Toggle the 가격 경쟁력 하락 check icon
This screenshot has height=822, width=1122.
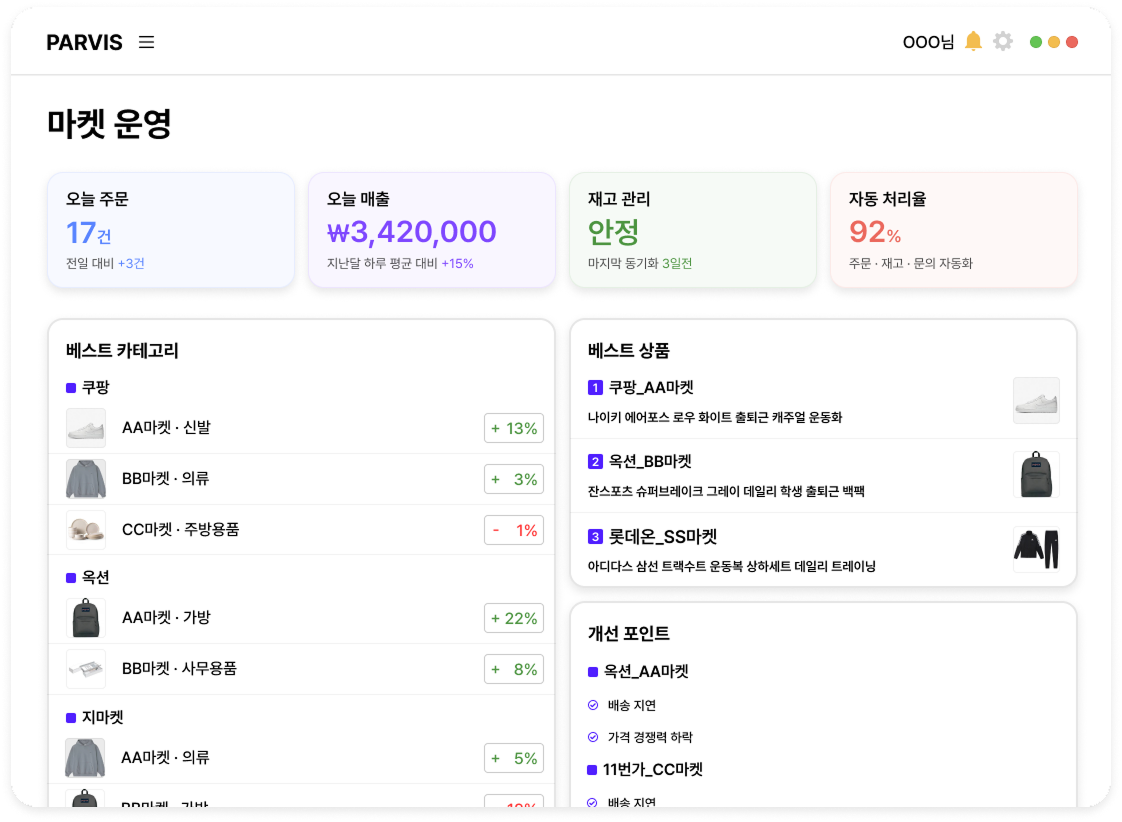pyautogui.click(x=592, y=737)
